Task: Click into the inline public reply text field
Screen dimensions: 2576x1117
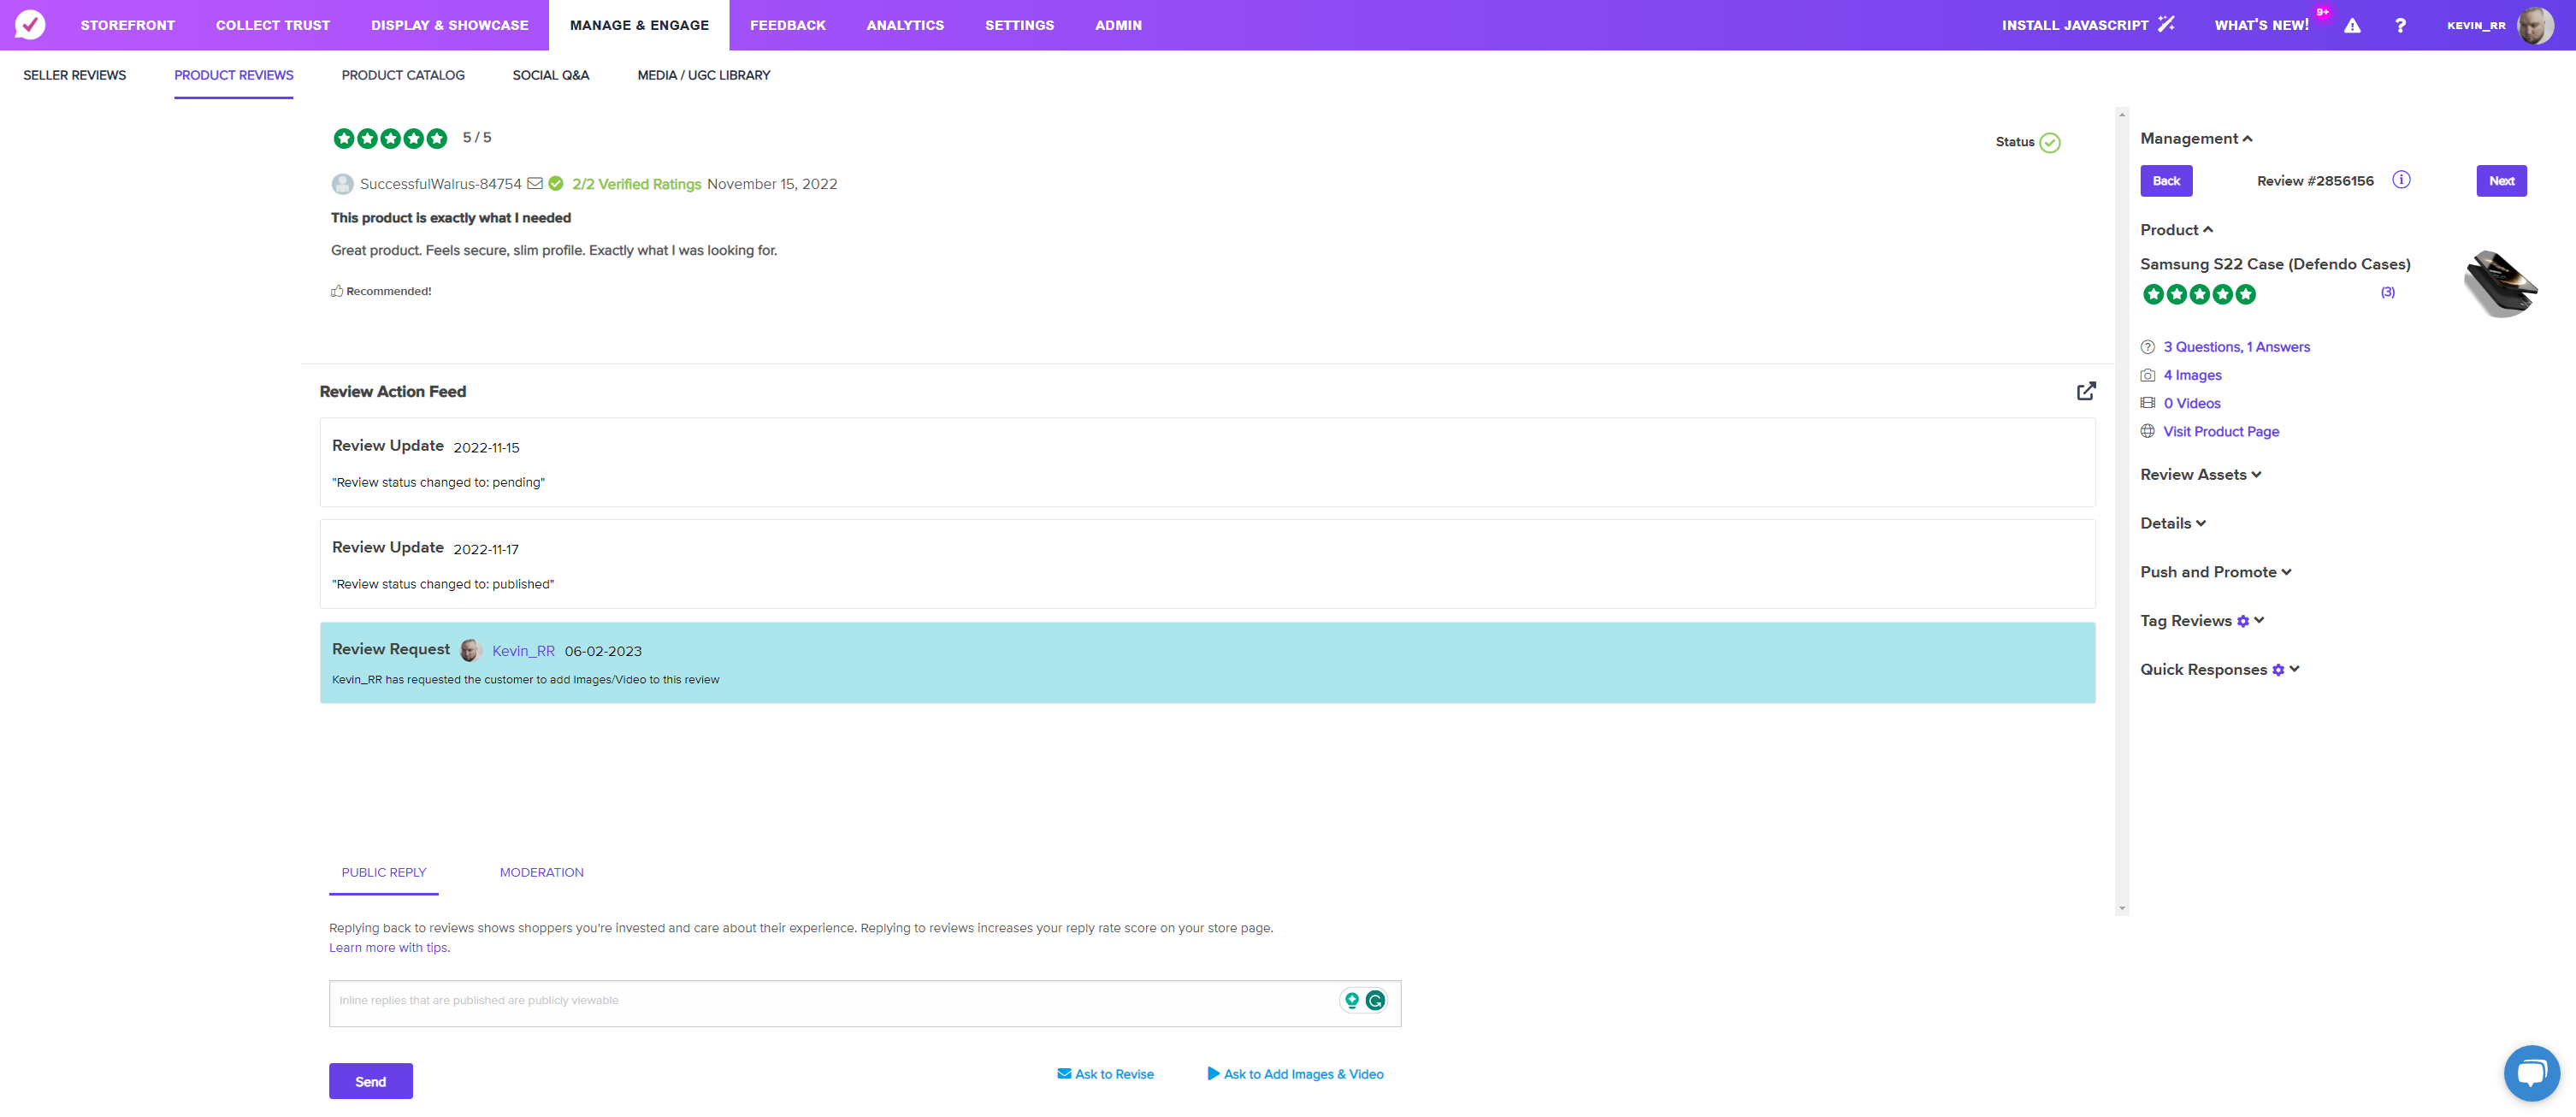Action: (865, 1003)
